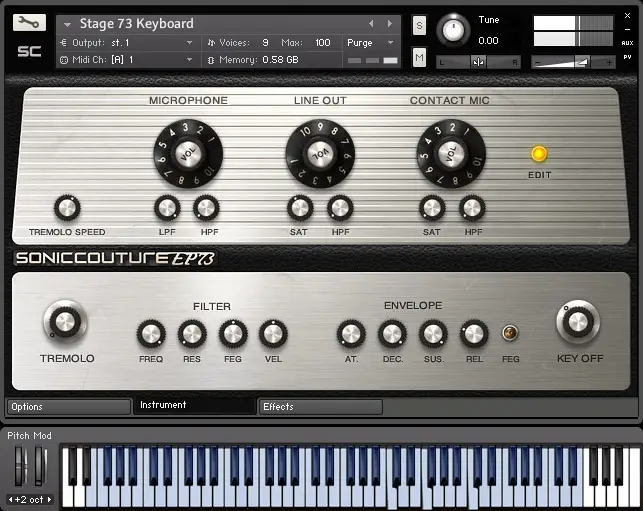Click the Envelope DEC. knob

click(392, 334)
